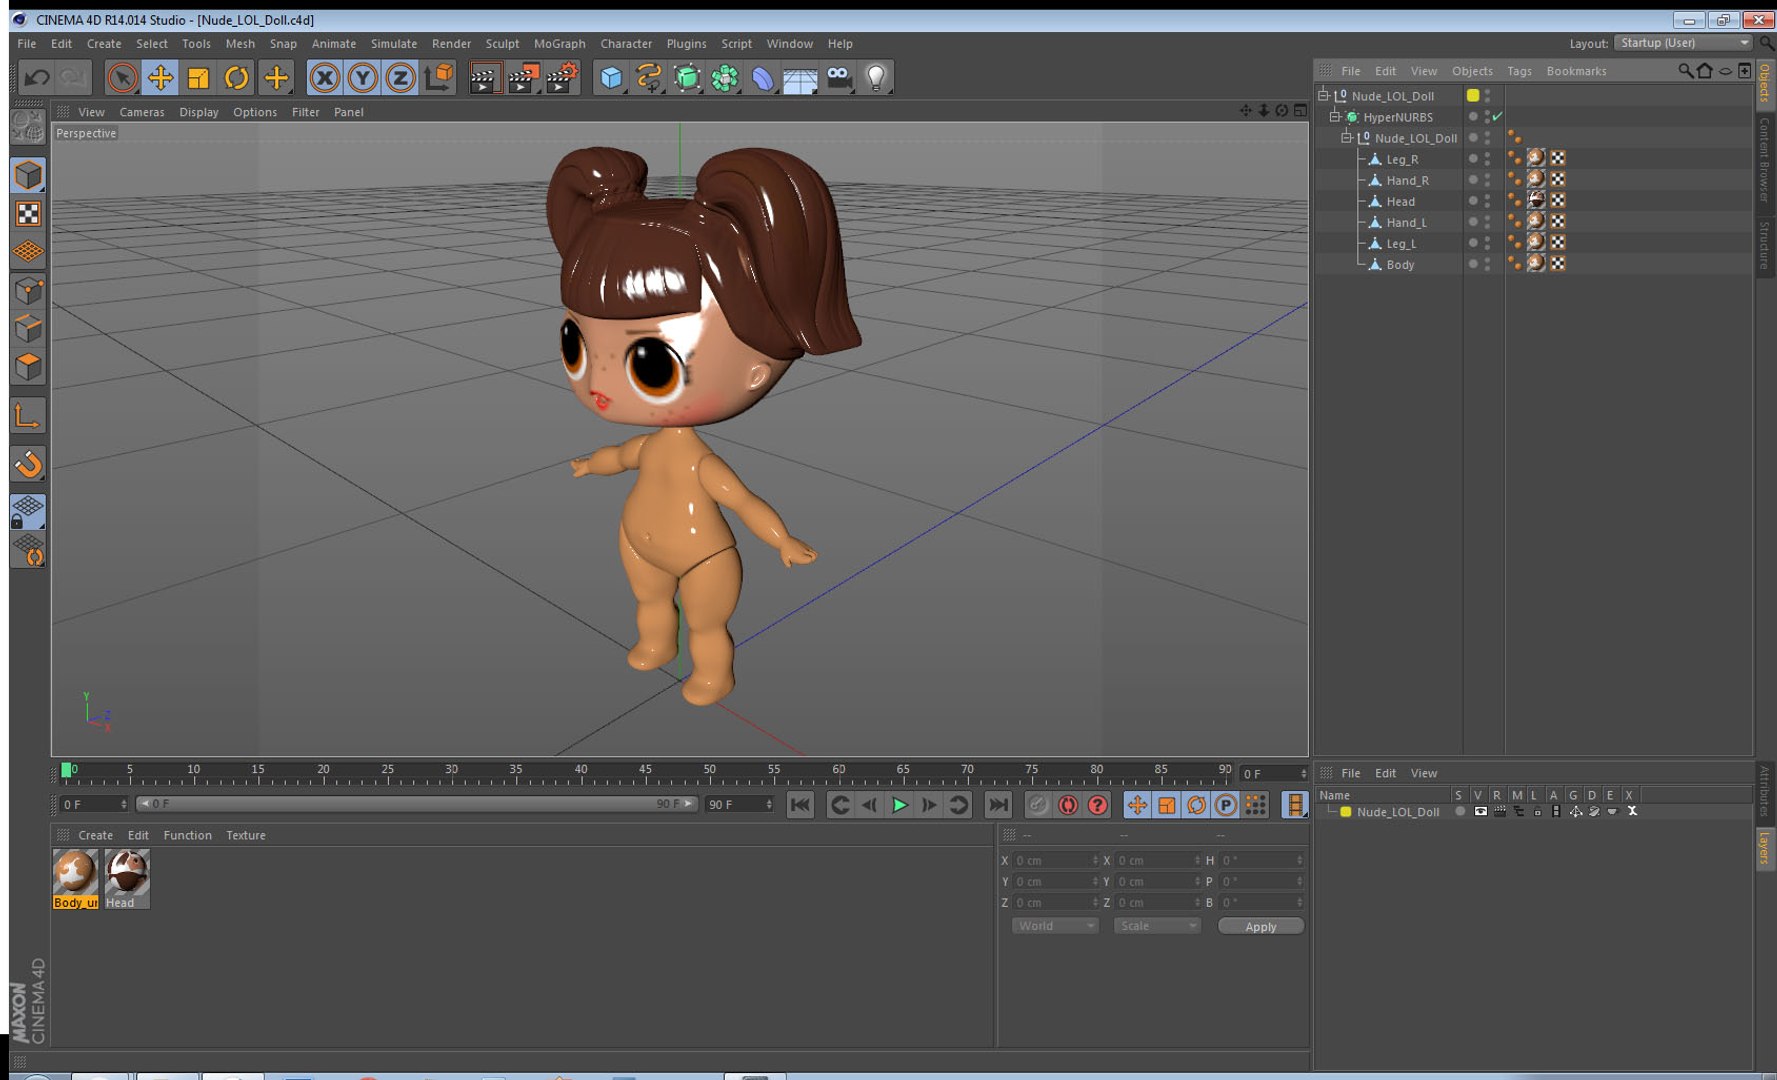Add a Cube primitive object

(x=611, y=78)
